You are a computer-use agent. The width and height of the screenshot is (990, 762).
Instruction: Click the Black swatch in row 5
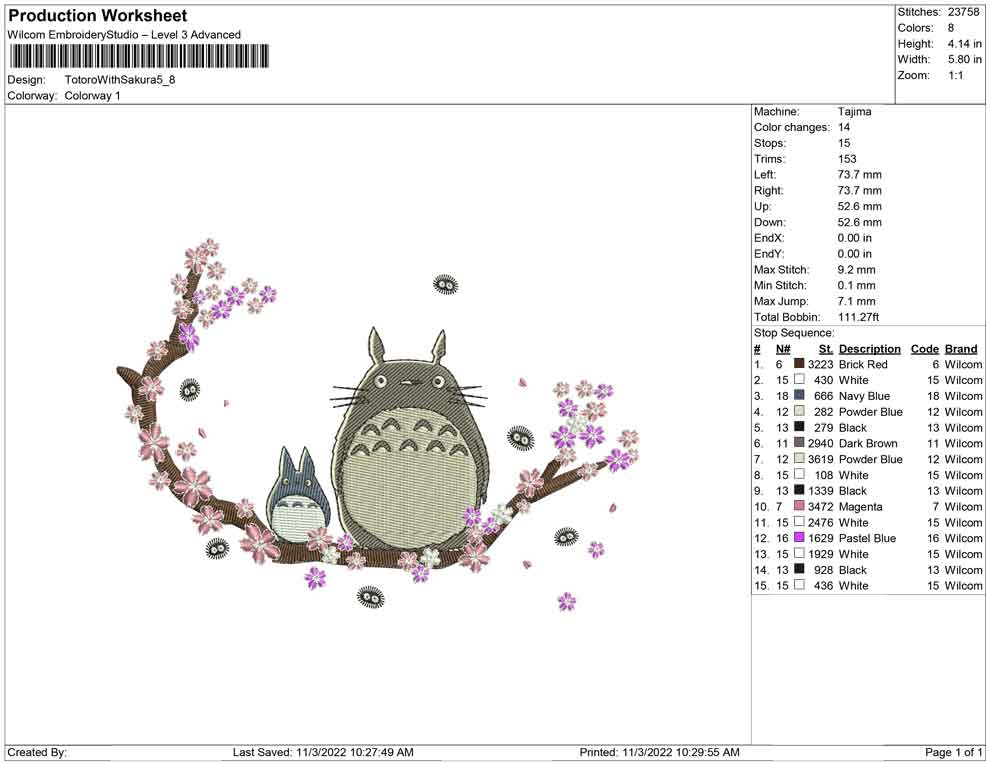click(x=799, y=427)
